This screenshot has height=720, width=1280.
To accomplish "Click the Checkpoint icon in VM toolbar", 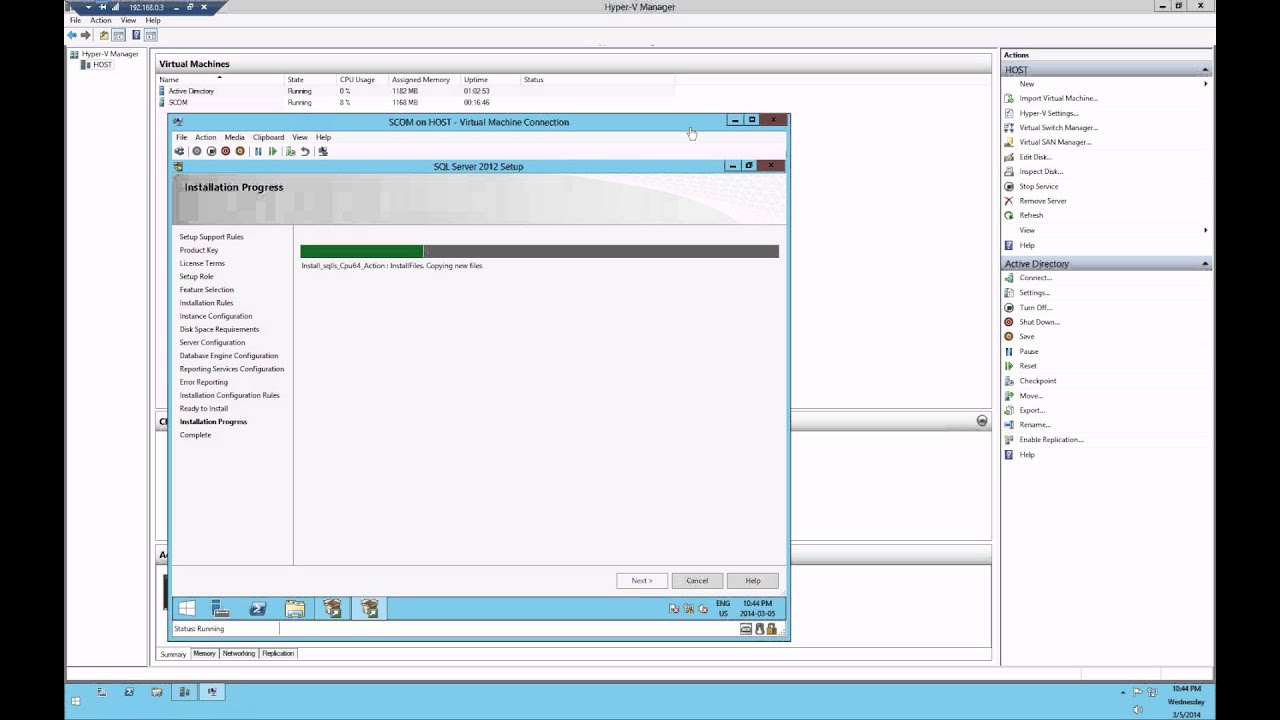I will coord(291,151).
